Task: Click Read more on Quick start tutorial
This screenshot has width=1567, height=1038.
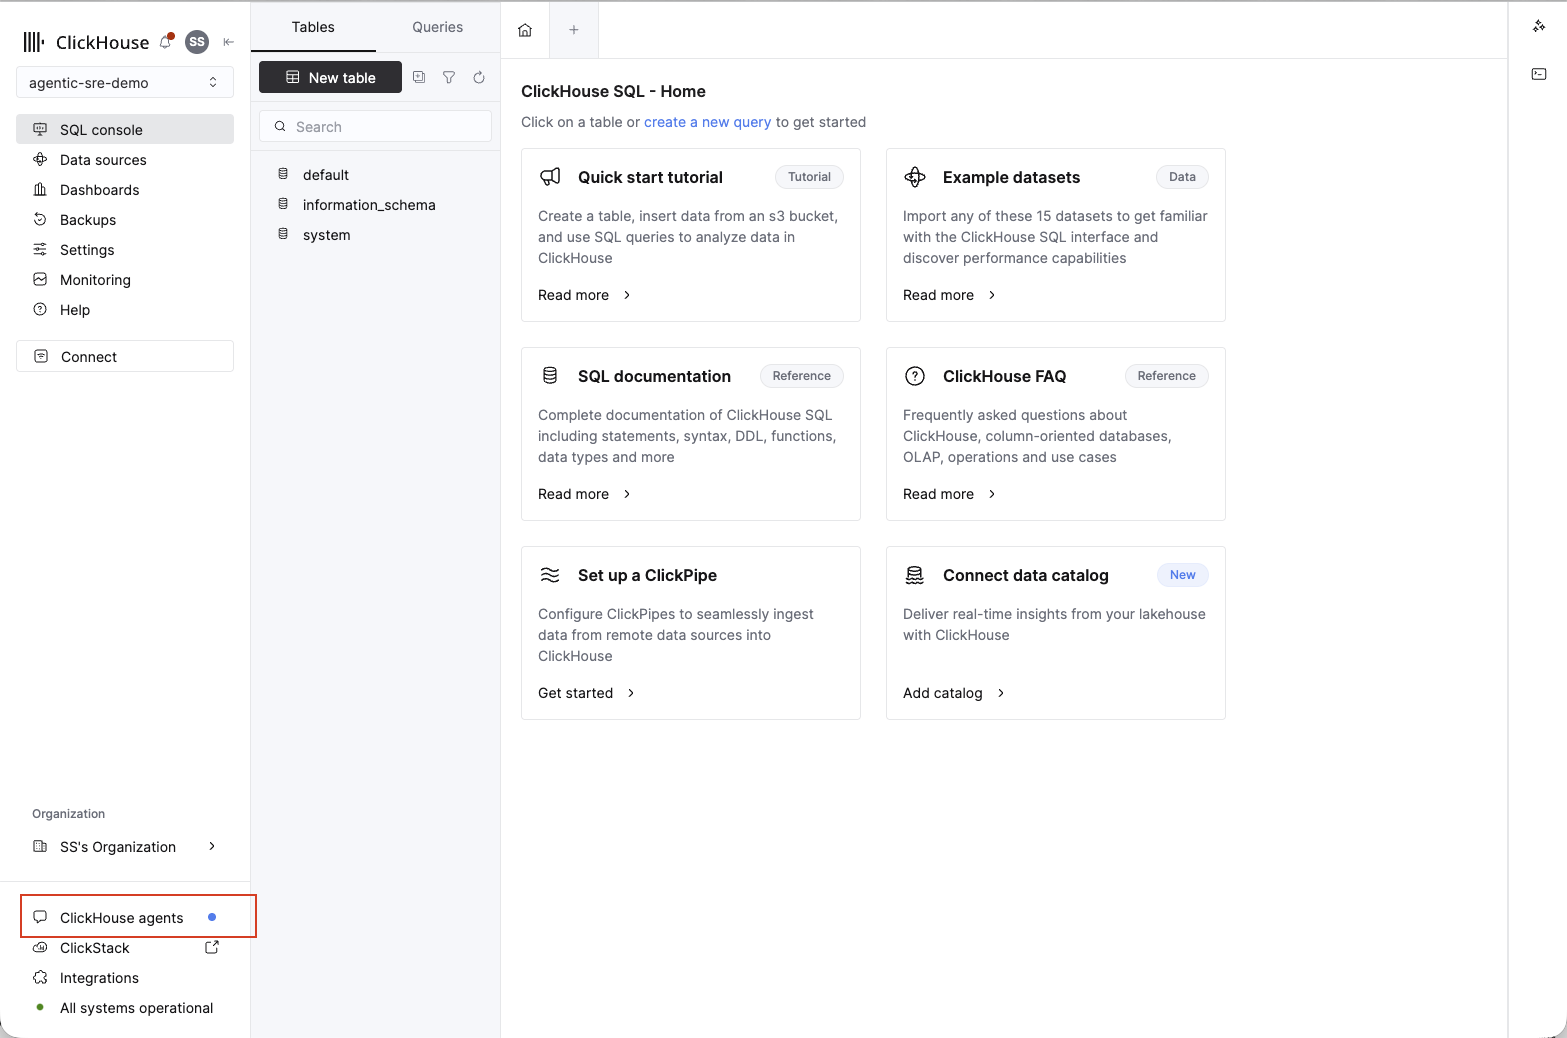Action: pyautogui.click(x=584, y=295)
